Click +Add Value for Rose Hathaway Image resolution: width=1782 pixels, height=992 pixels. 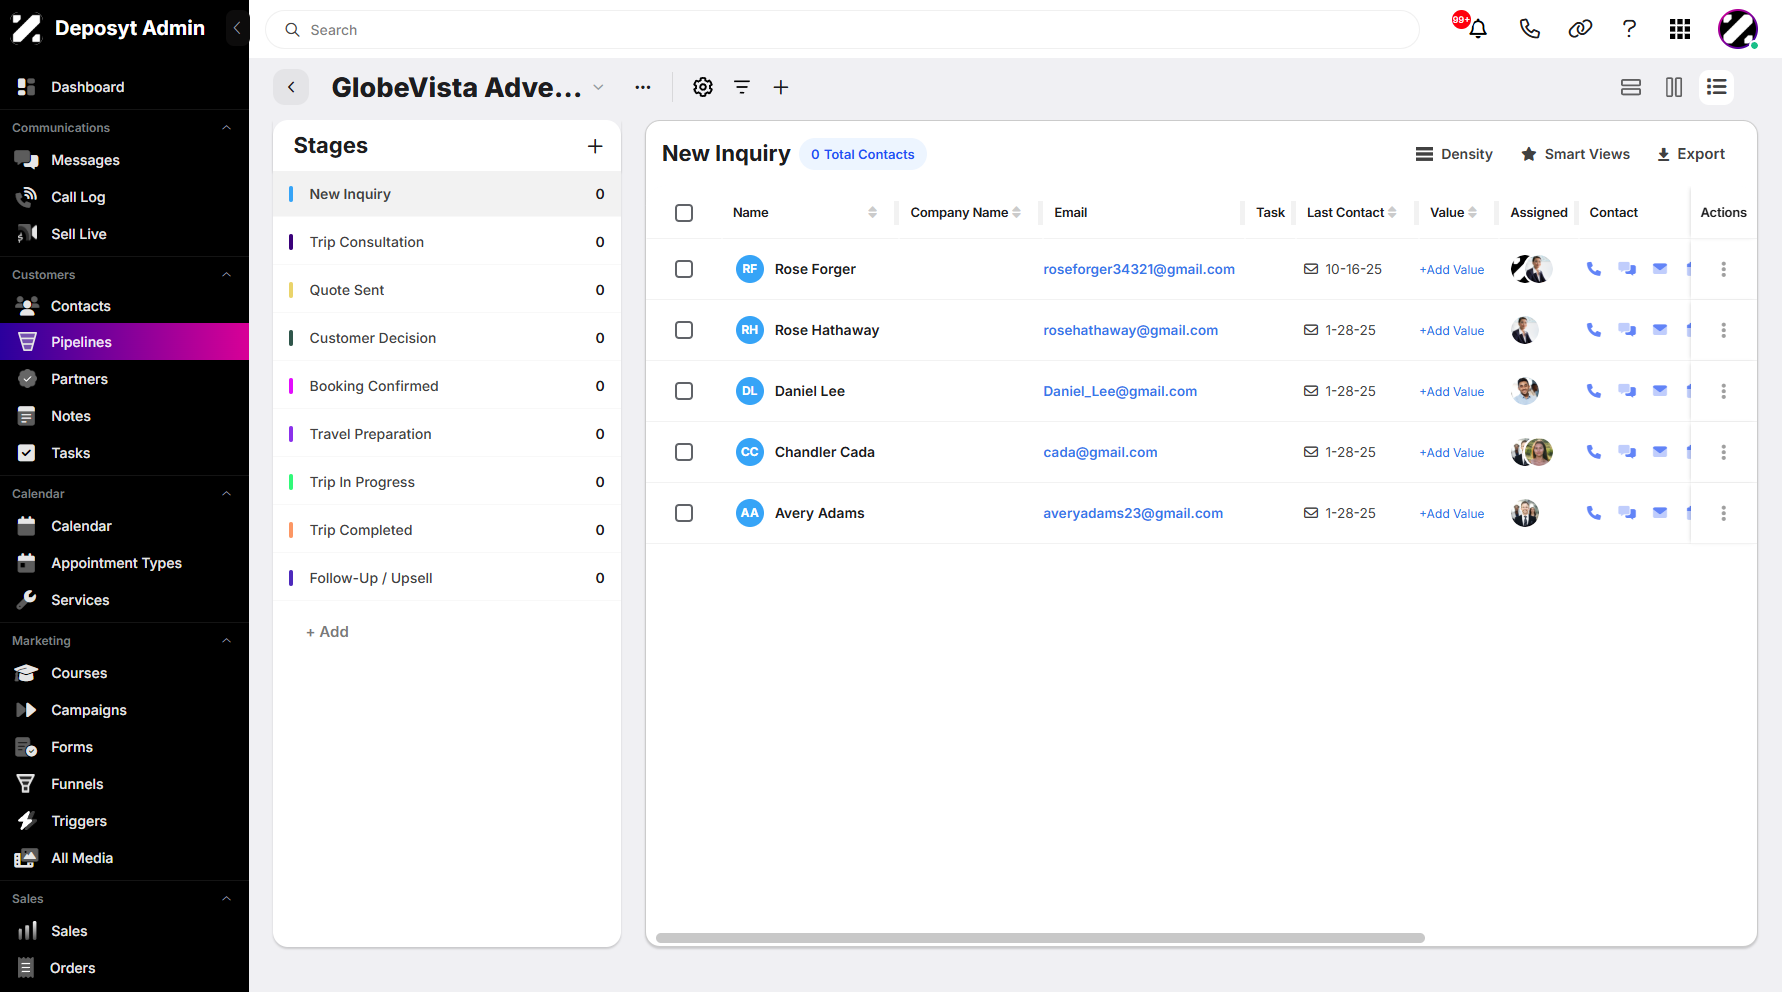coord(1452,331)
